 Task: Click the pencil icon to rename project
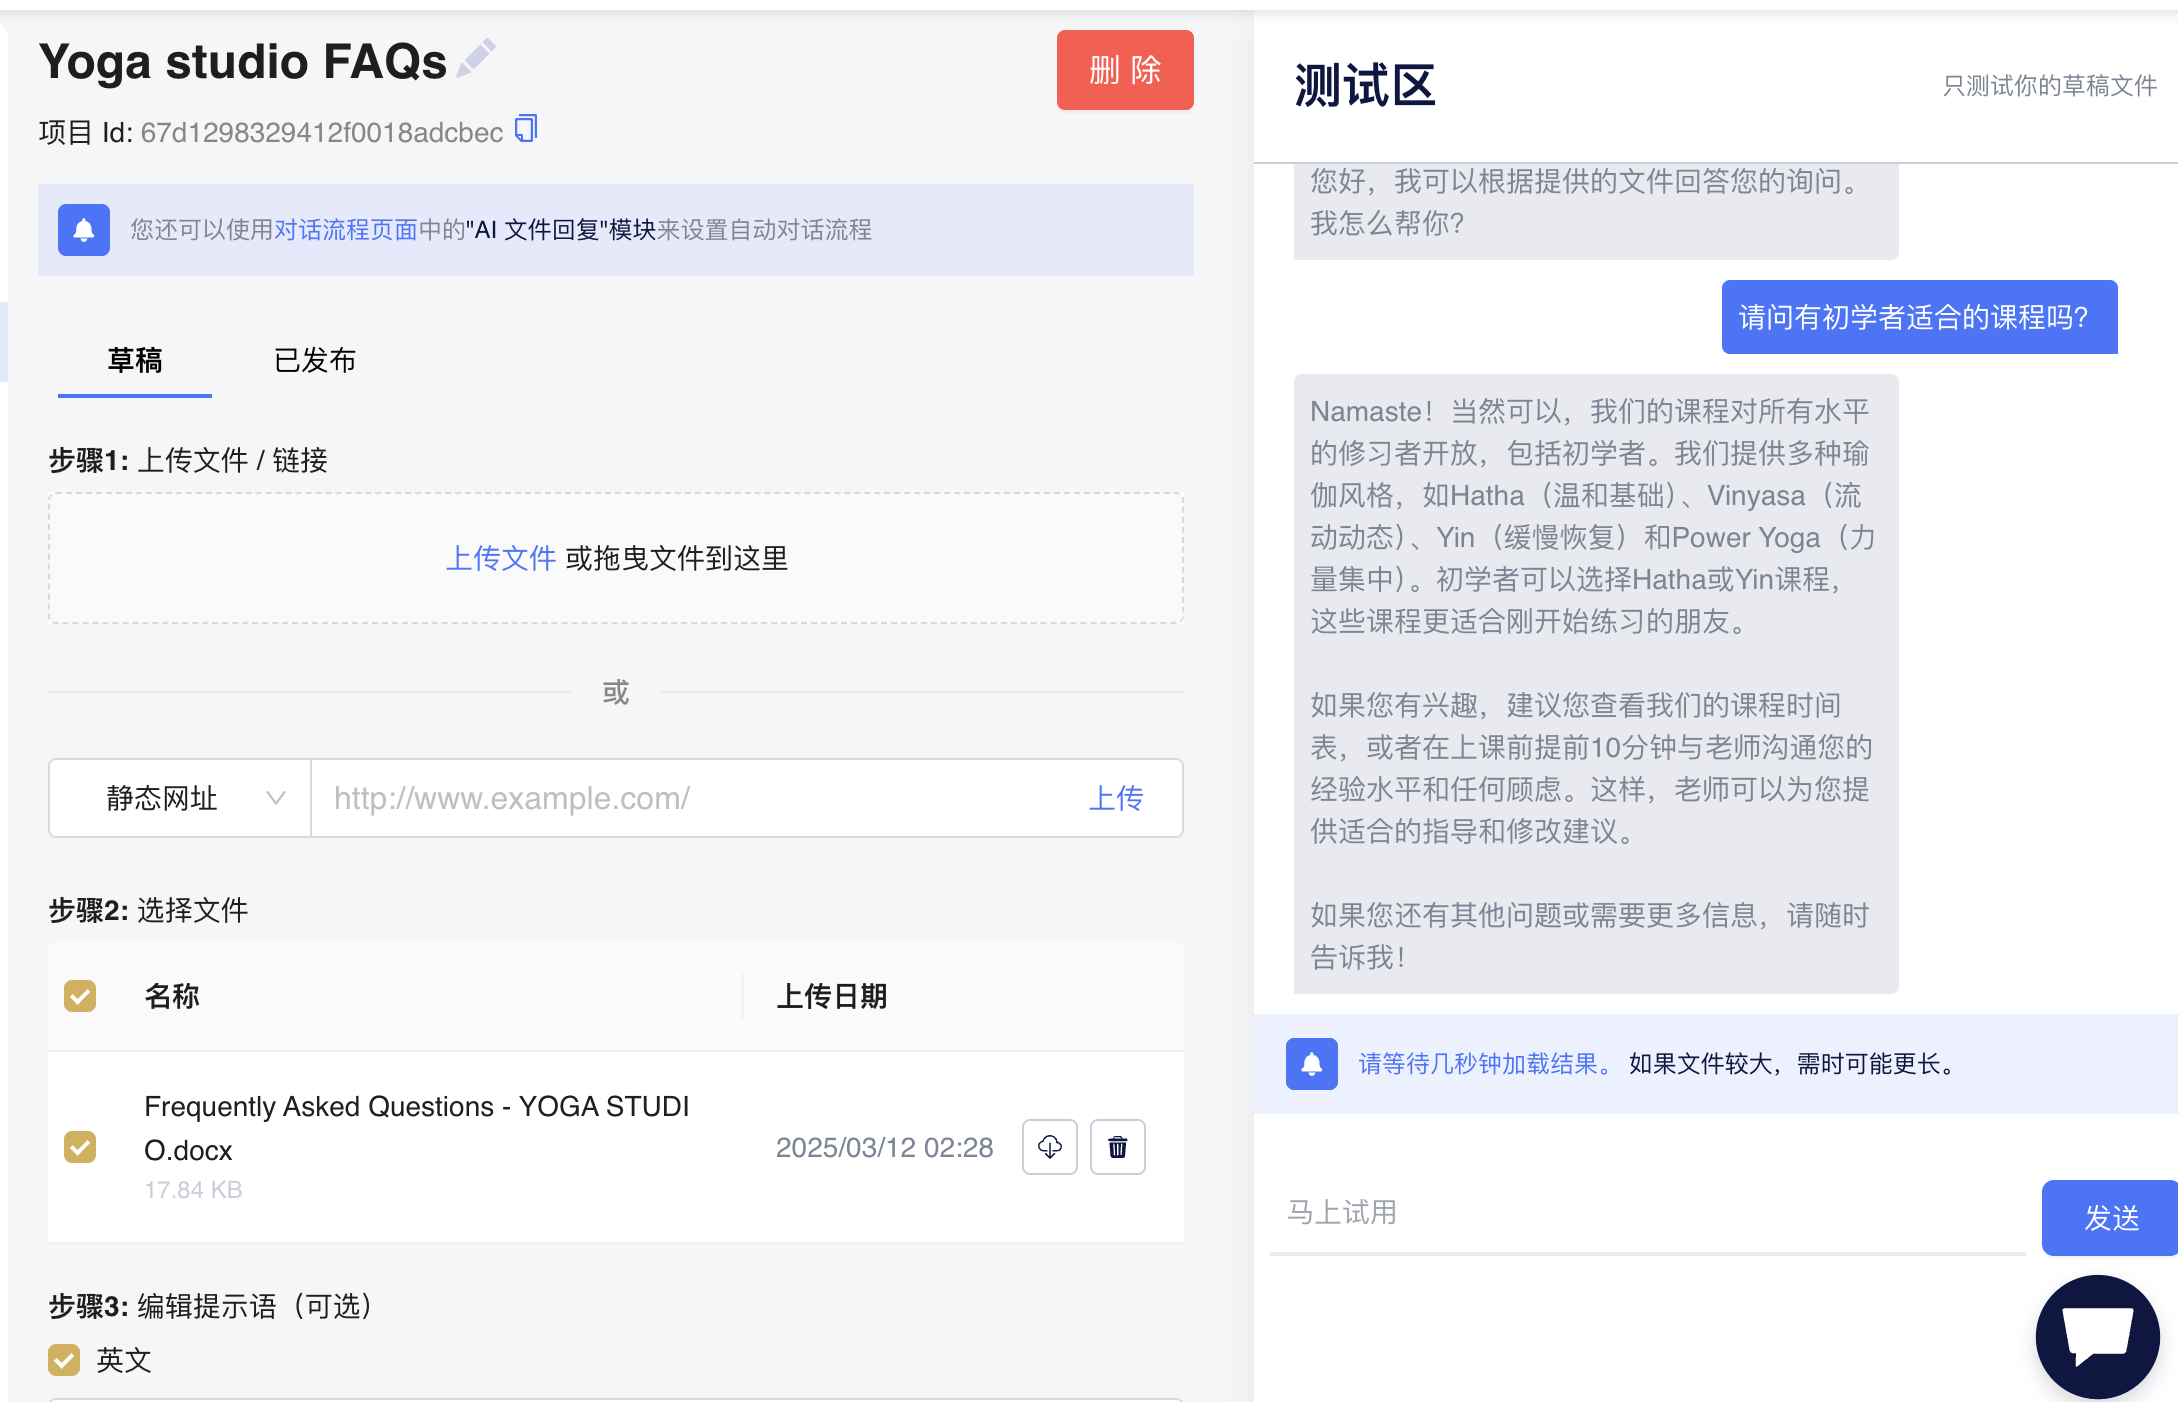pyautogui.click(x=476, y=58)
